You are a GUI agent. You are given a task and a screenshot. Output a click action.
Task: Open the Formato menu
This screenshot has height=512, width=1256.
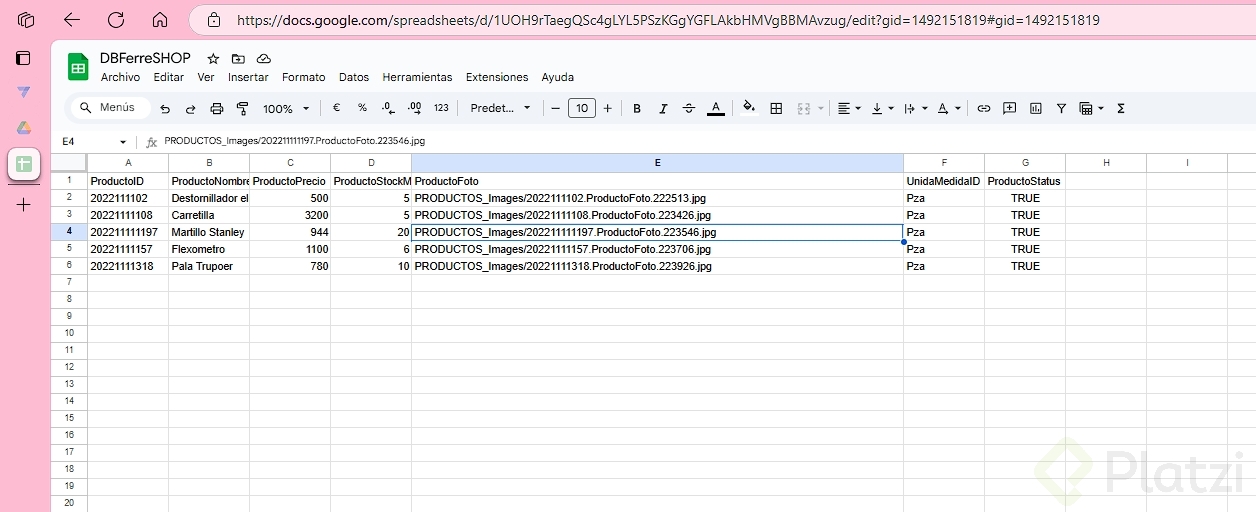[x=304, y=77]
